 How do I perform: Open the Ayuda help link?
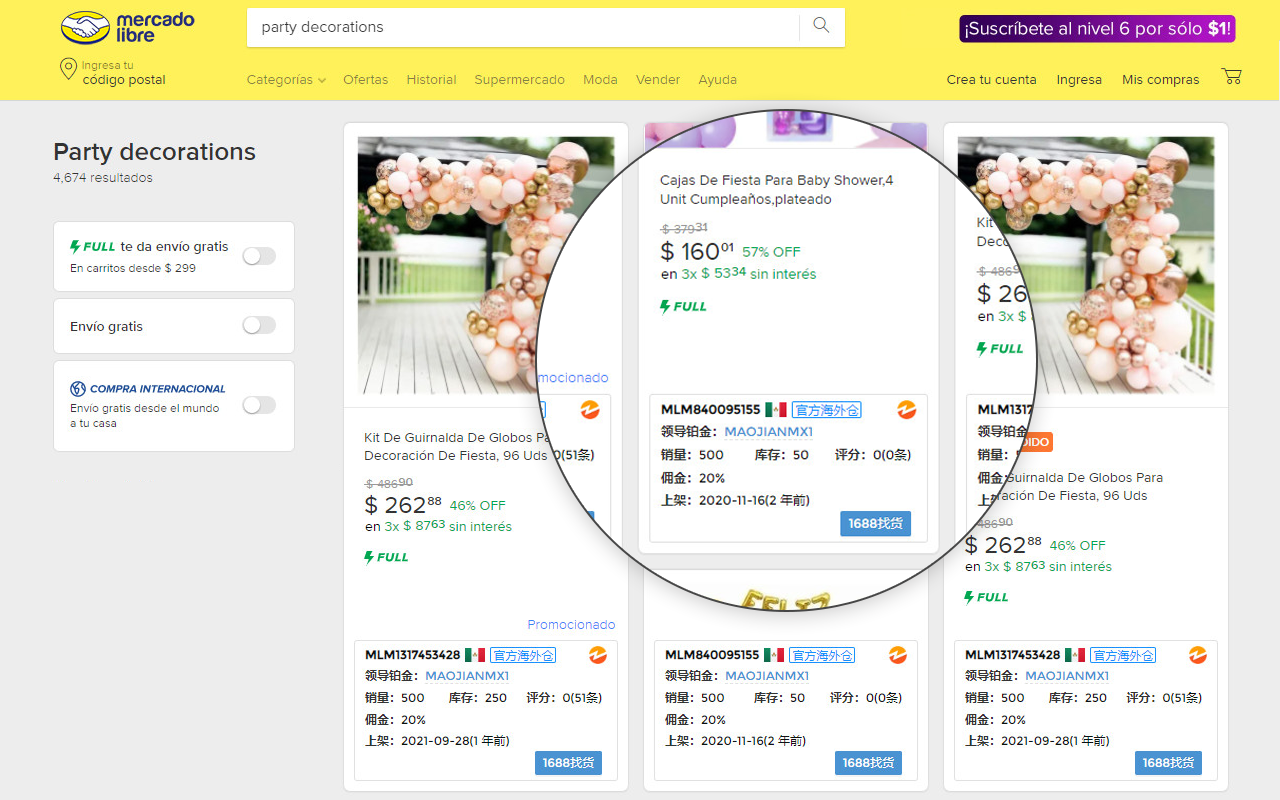[718, 80]
